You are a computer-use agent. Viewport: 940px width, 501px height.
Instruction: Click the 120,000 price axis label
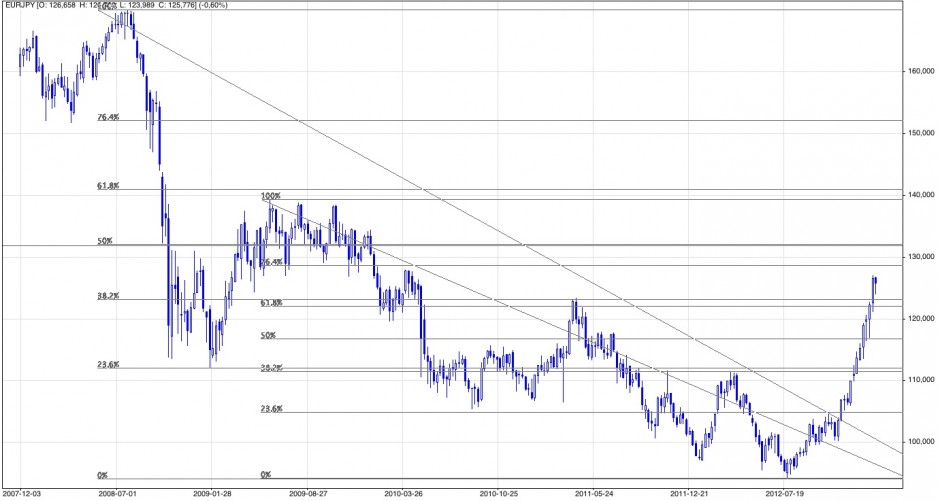tap(919, 318)
